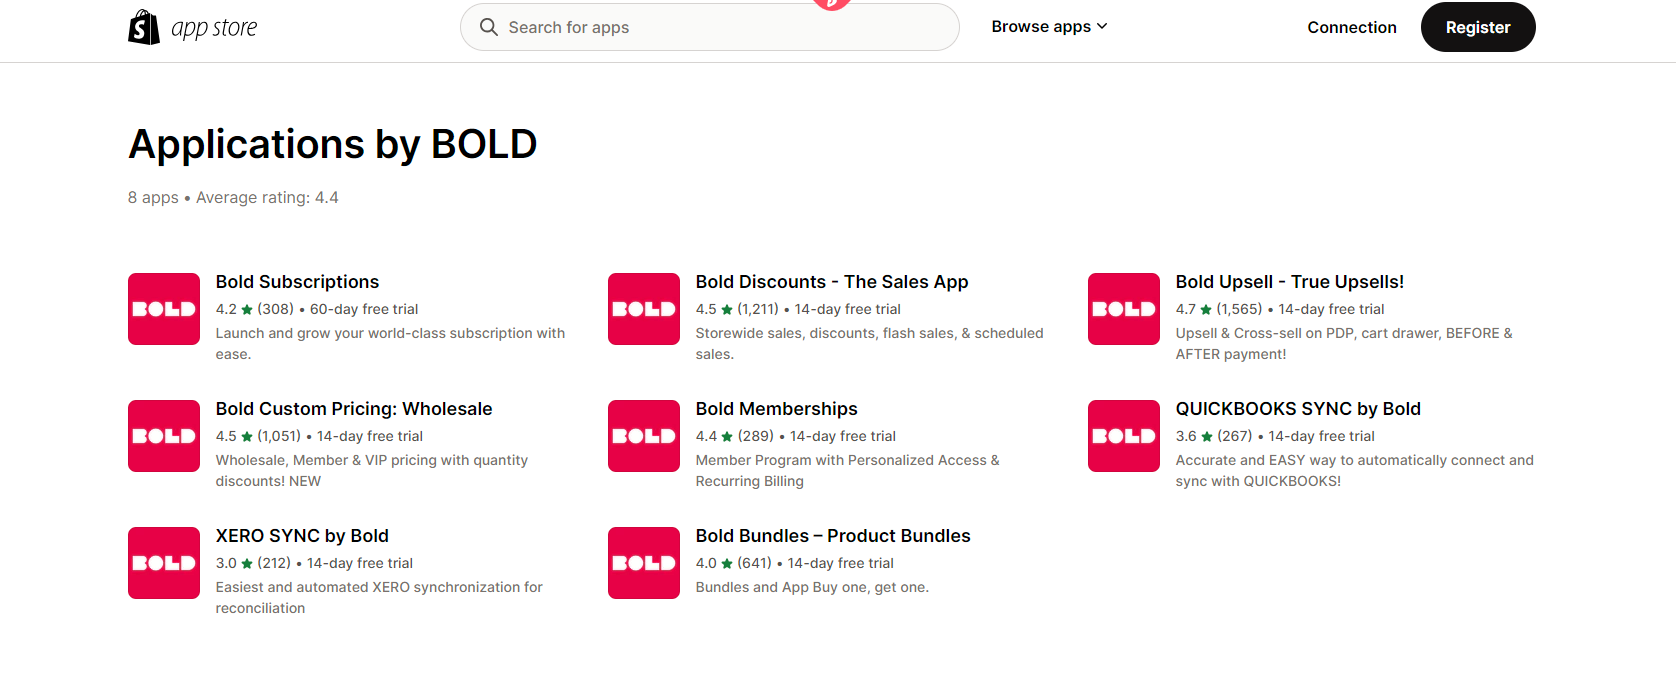Click the app store wordmark text
Image resolution: width=1676 pixels, height=691 pixels.
pyautogui.click(x=214, y=28)
